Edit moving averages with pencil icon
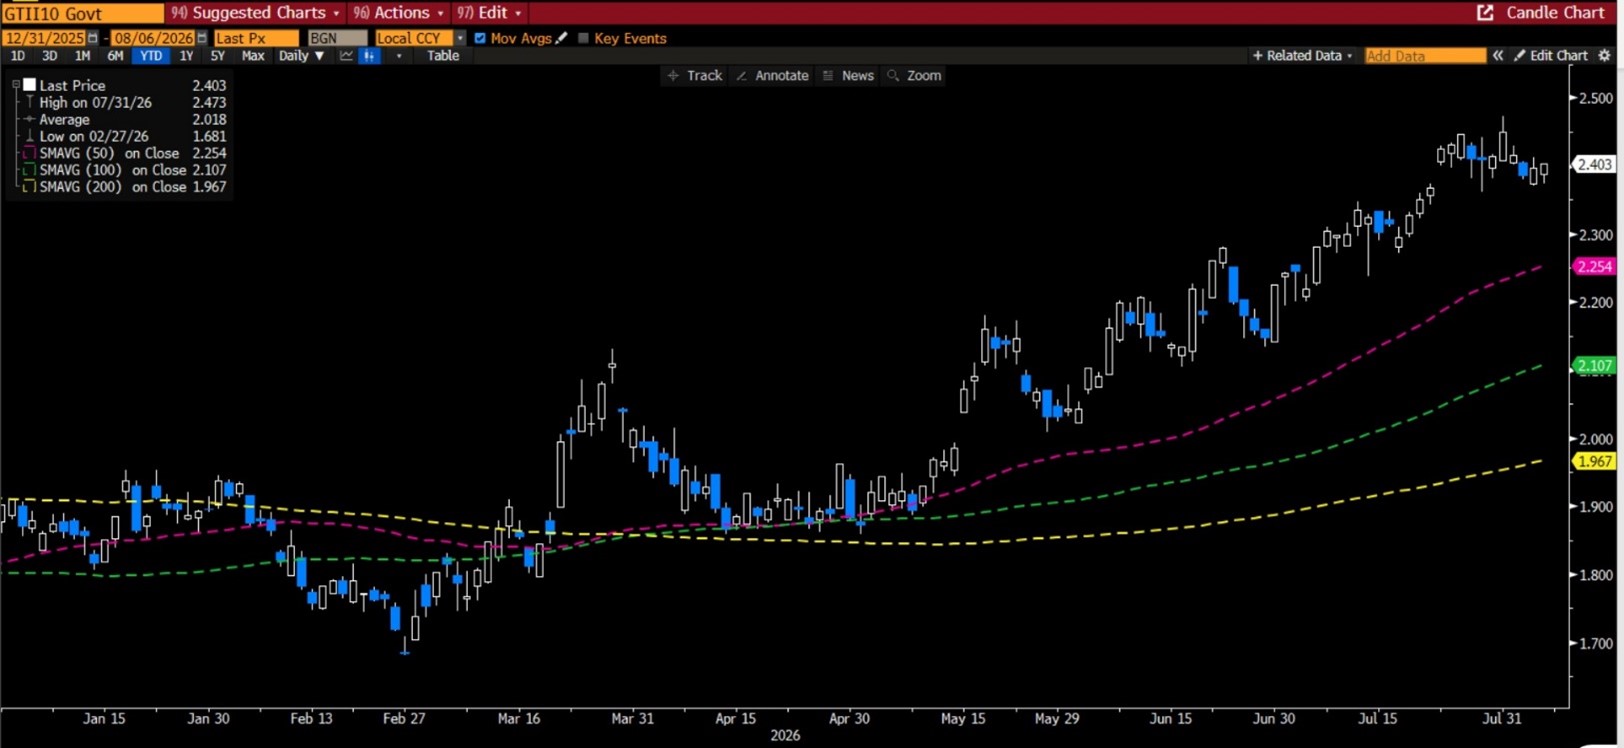1624x748 pixels. (562, 38)
